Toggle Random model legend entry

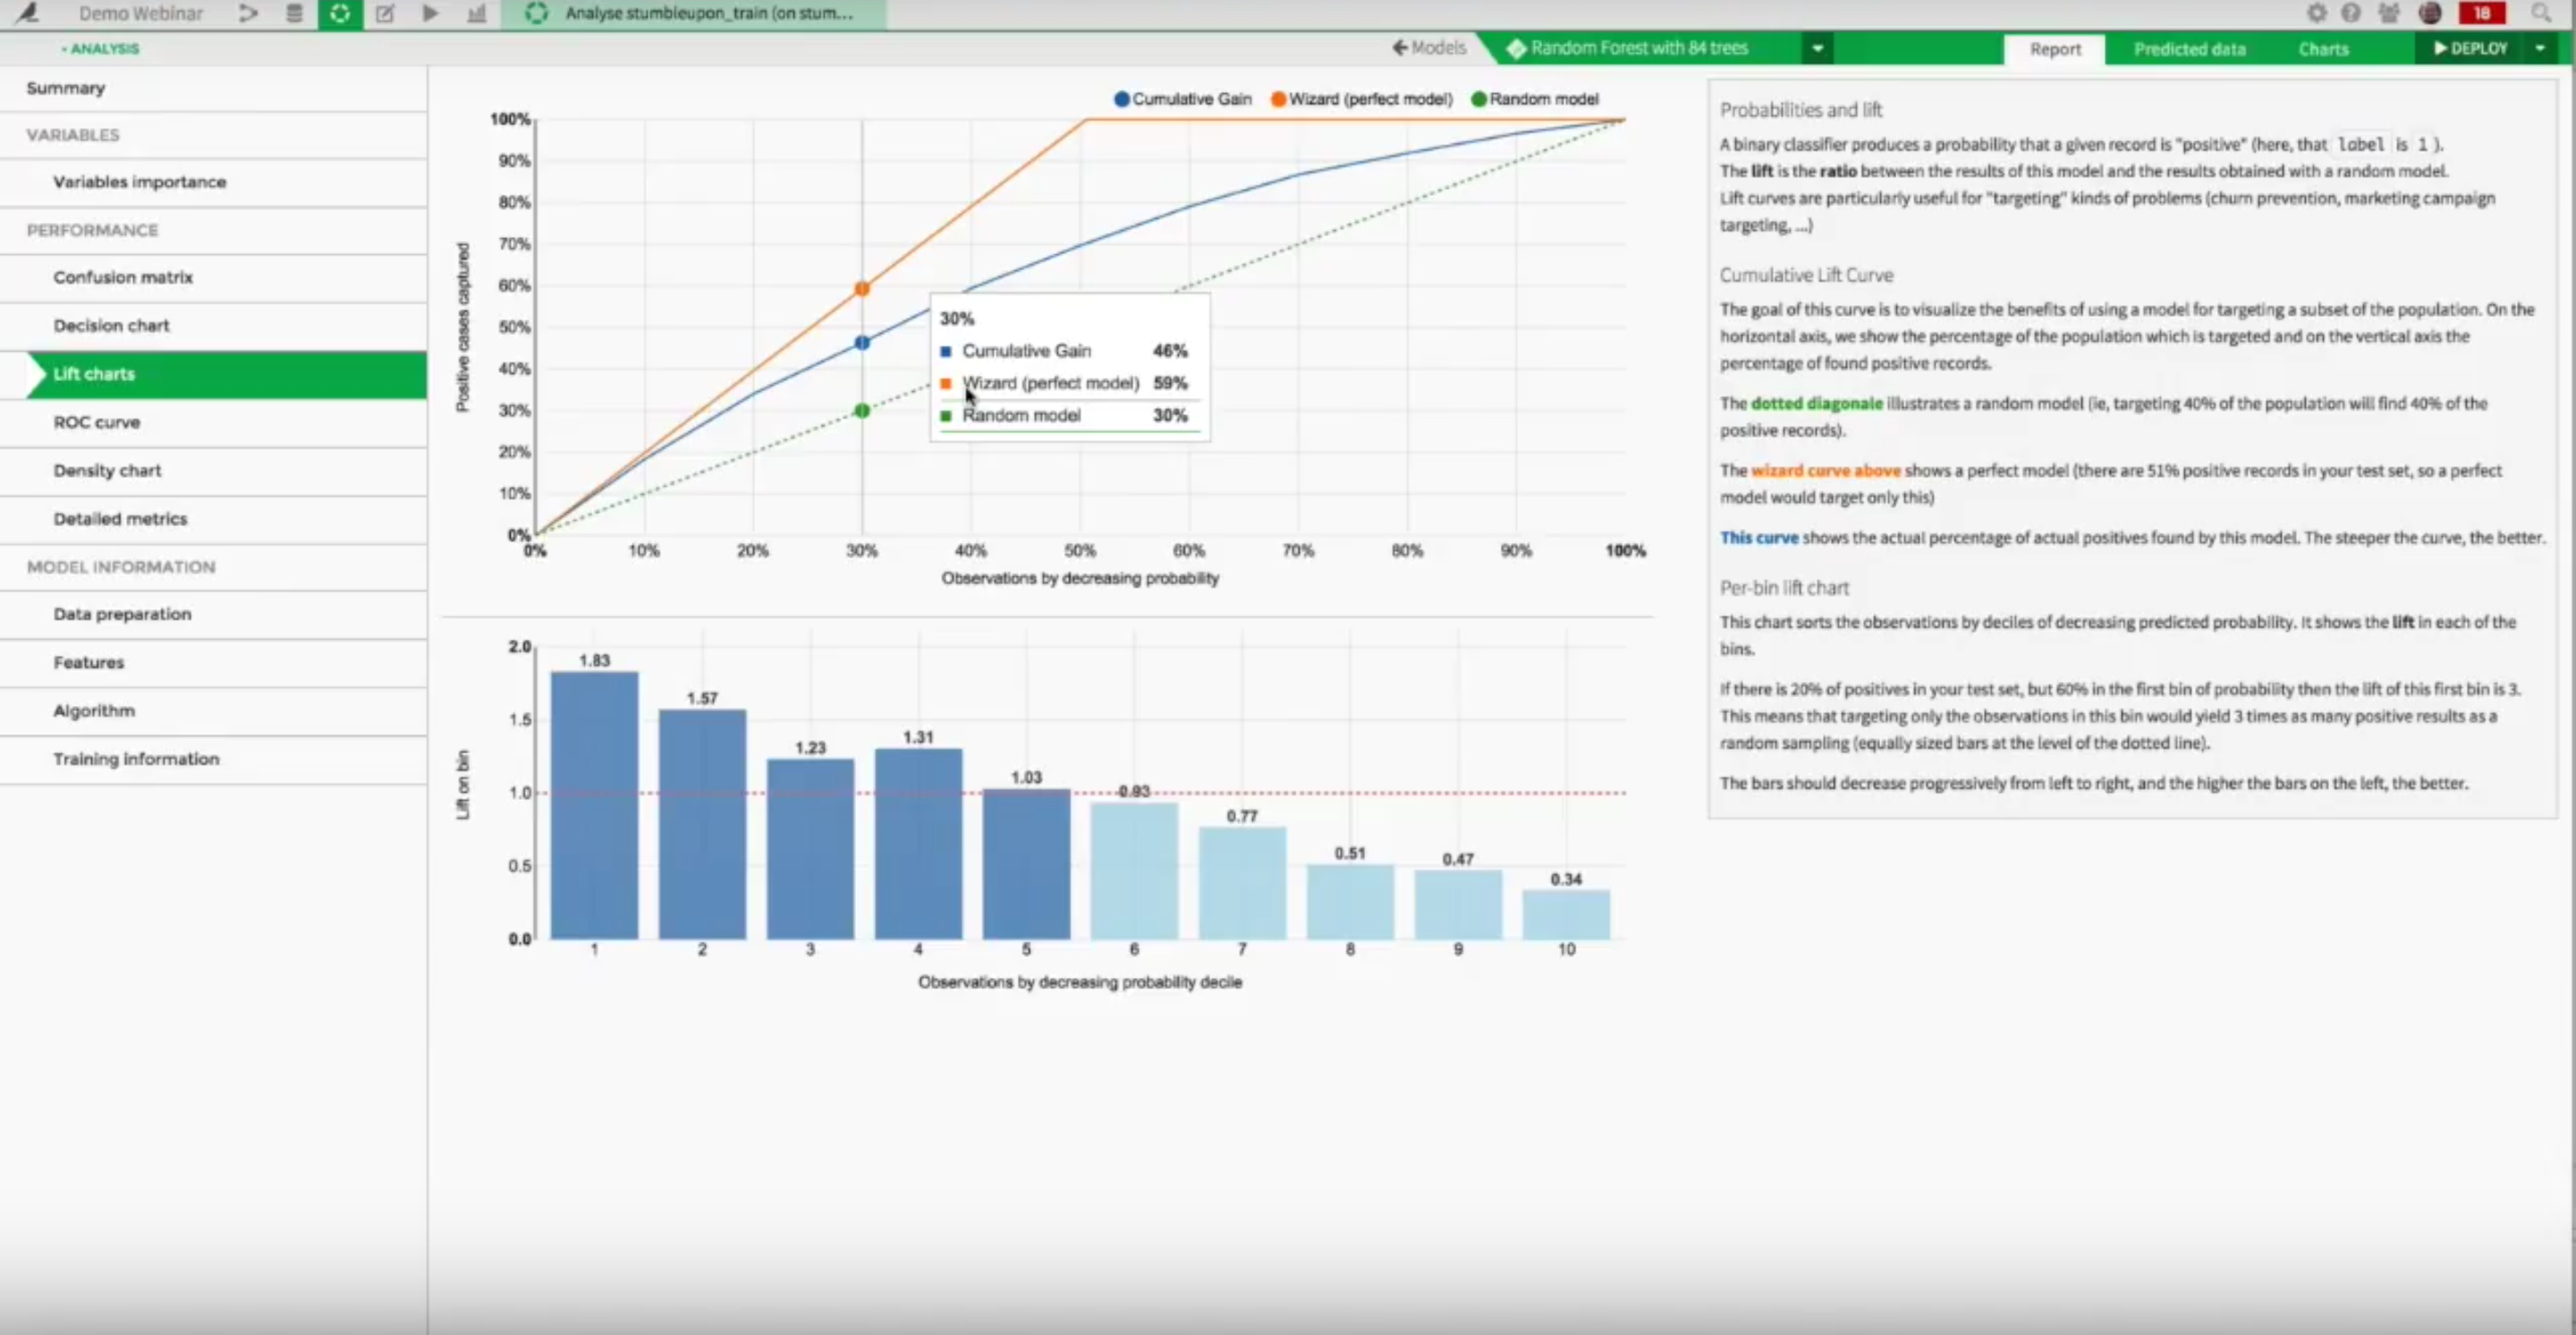pos(1535,99)
